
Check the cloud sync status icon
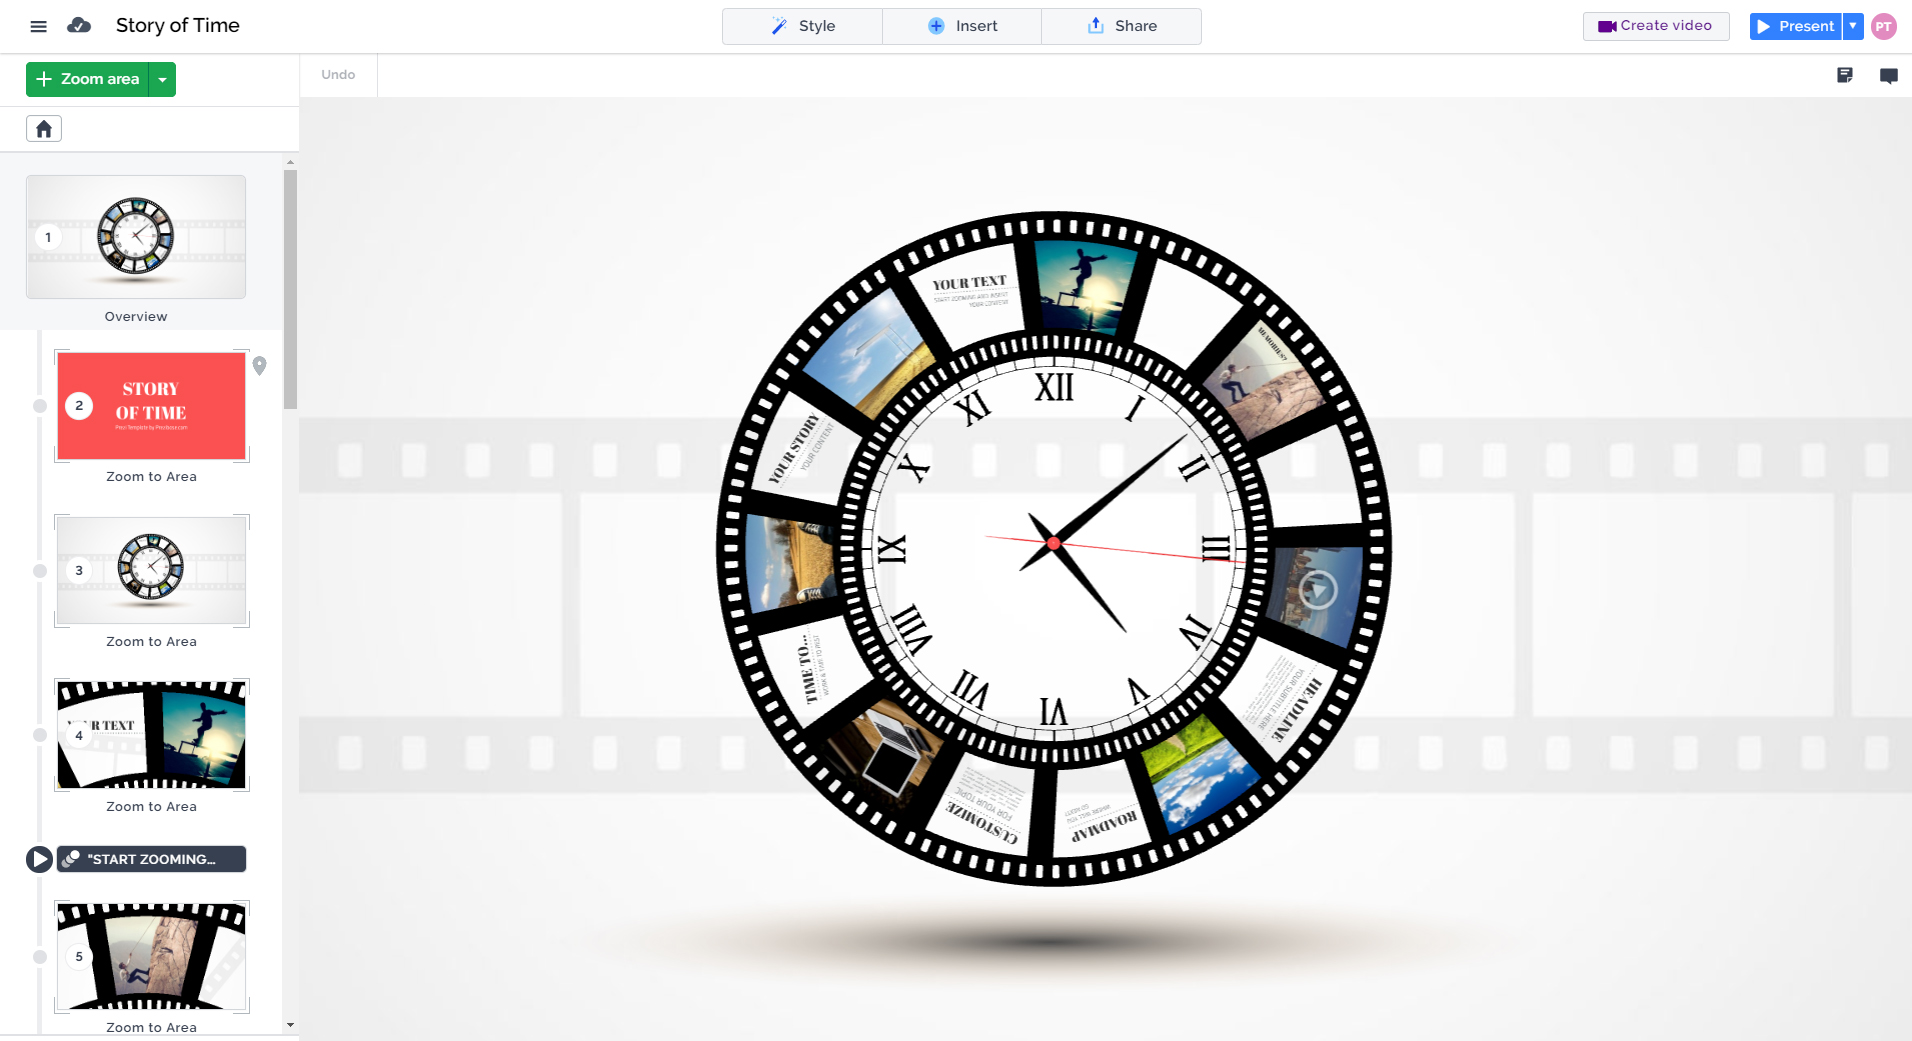(x=79, y=26)
